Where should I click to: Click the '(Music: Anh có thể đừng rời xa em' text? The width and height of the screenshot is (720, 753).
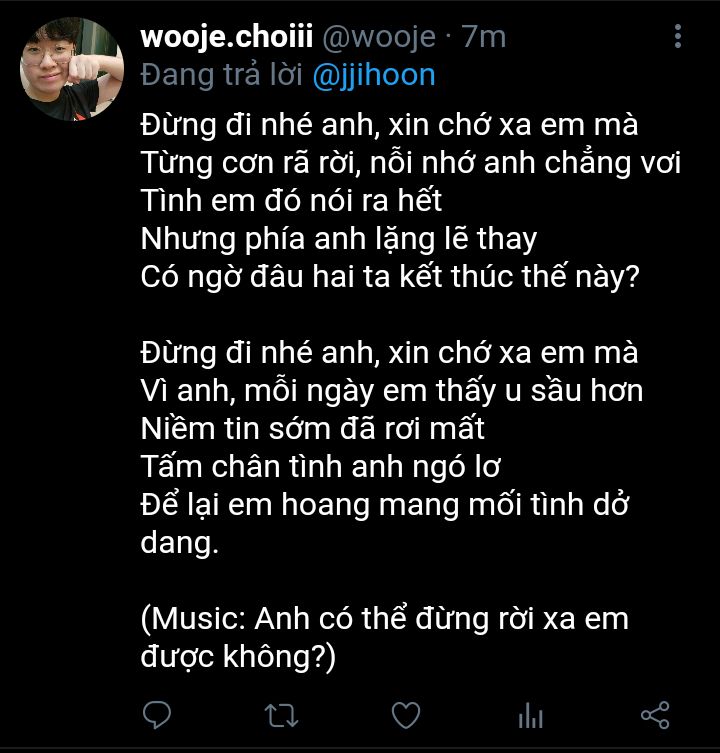tap(385, 618)
